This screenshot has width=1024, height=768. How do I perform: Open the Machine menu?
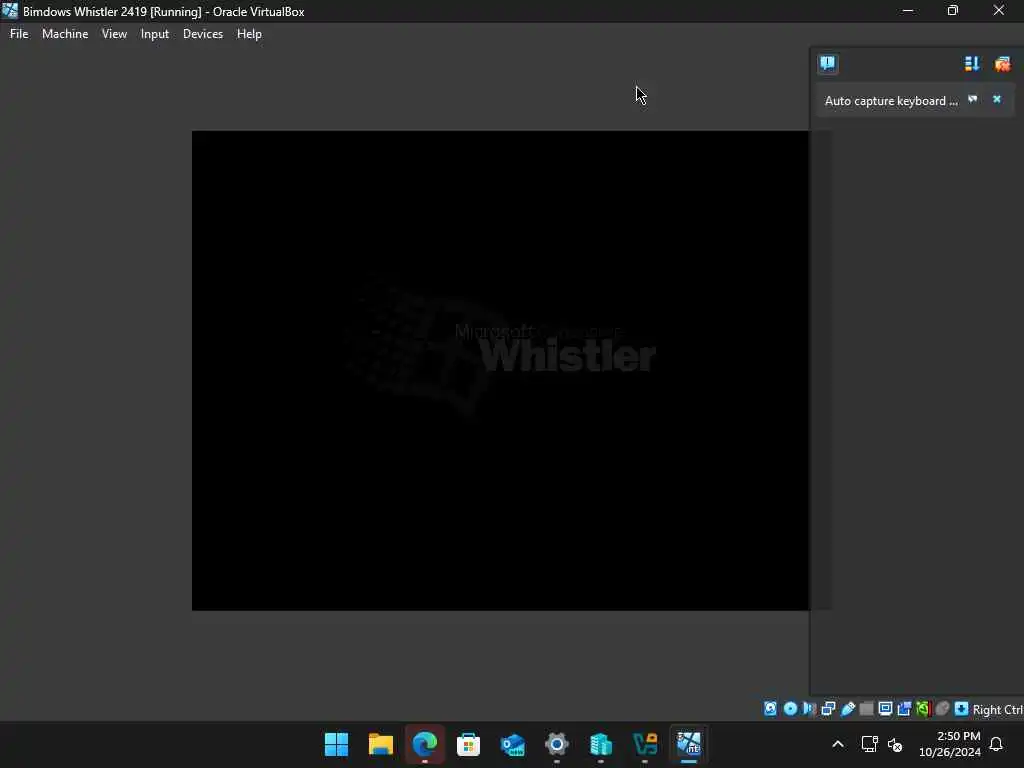pos(65,34)
